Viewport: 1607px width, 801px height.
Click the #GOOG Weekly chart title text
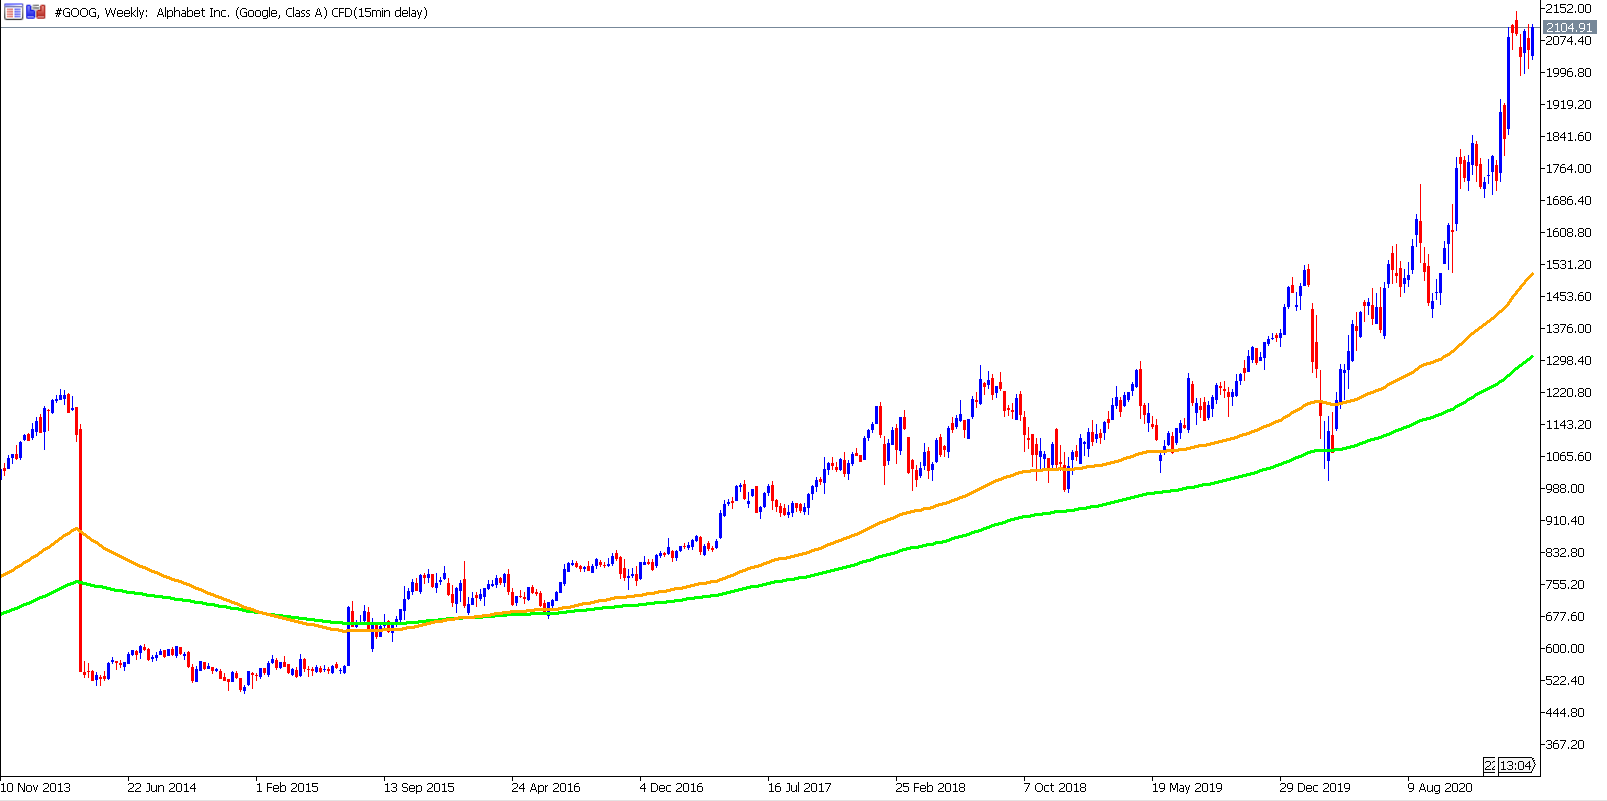[x=241, y=13]
